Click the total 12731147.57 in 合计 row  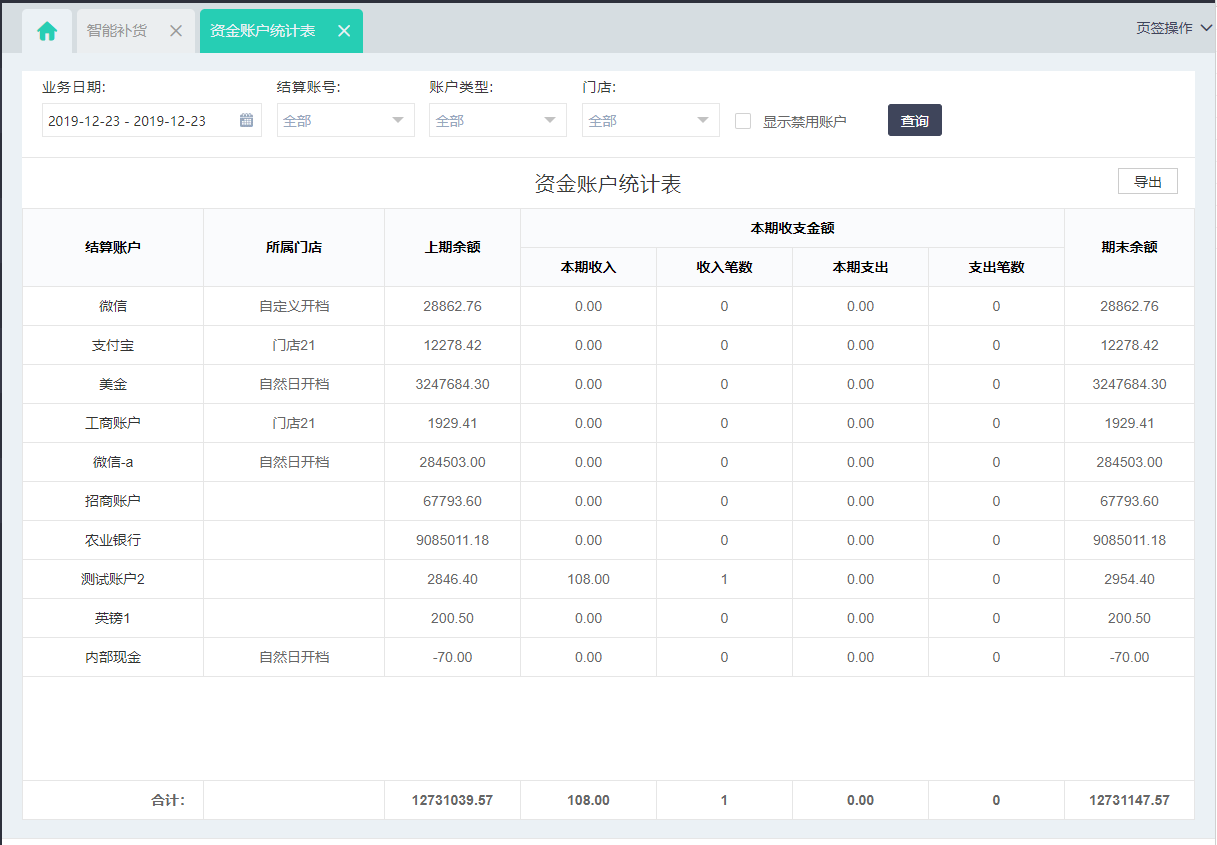[x=1130, y=800]
